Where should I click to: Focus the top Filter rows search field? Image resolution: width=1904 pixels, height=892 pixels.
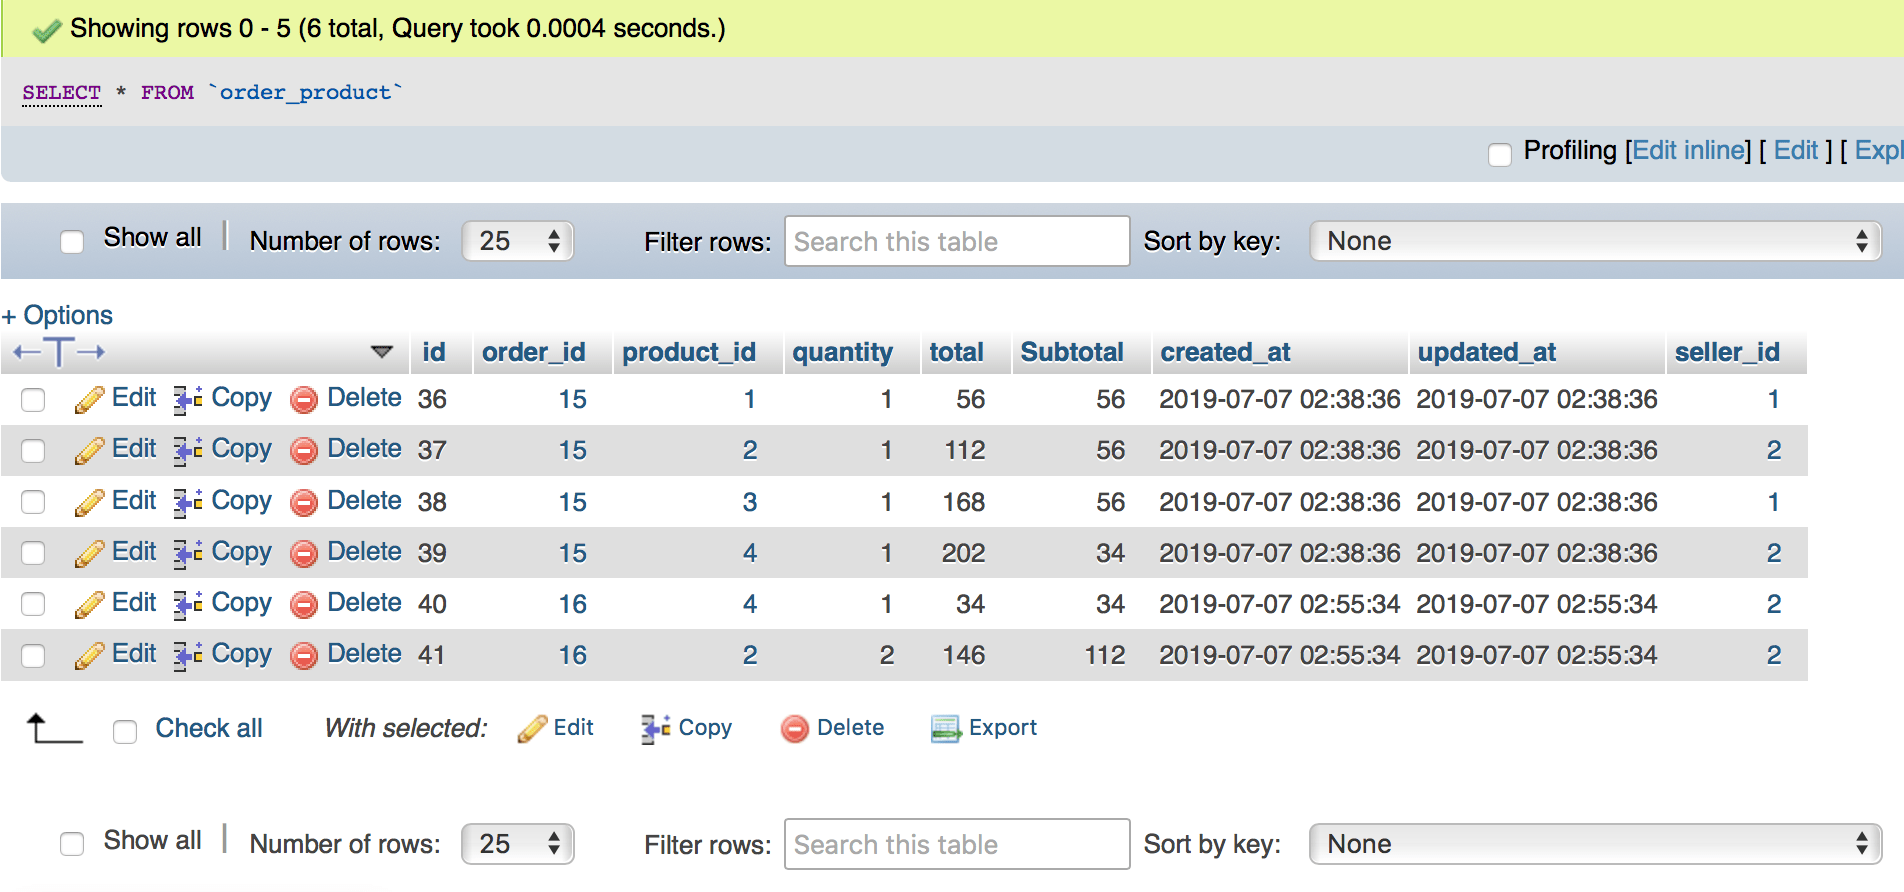(x=957, y=241)
